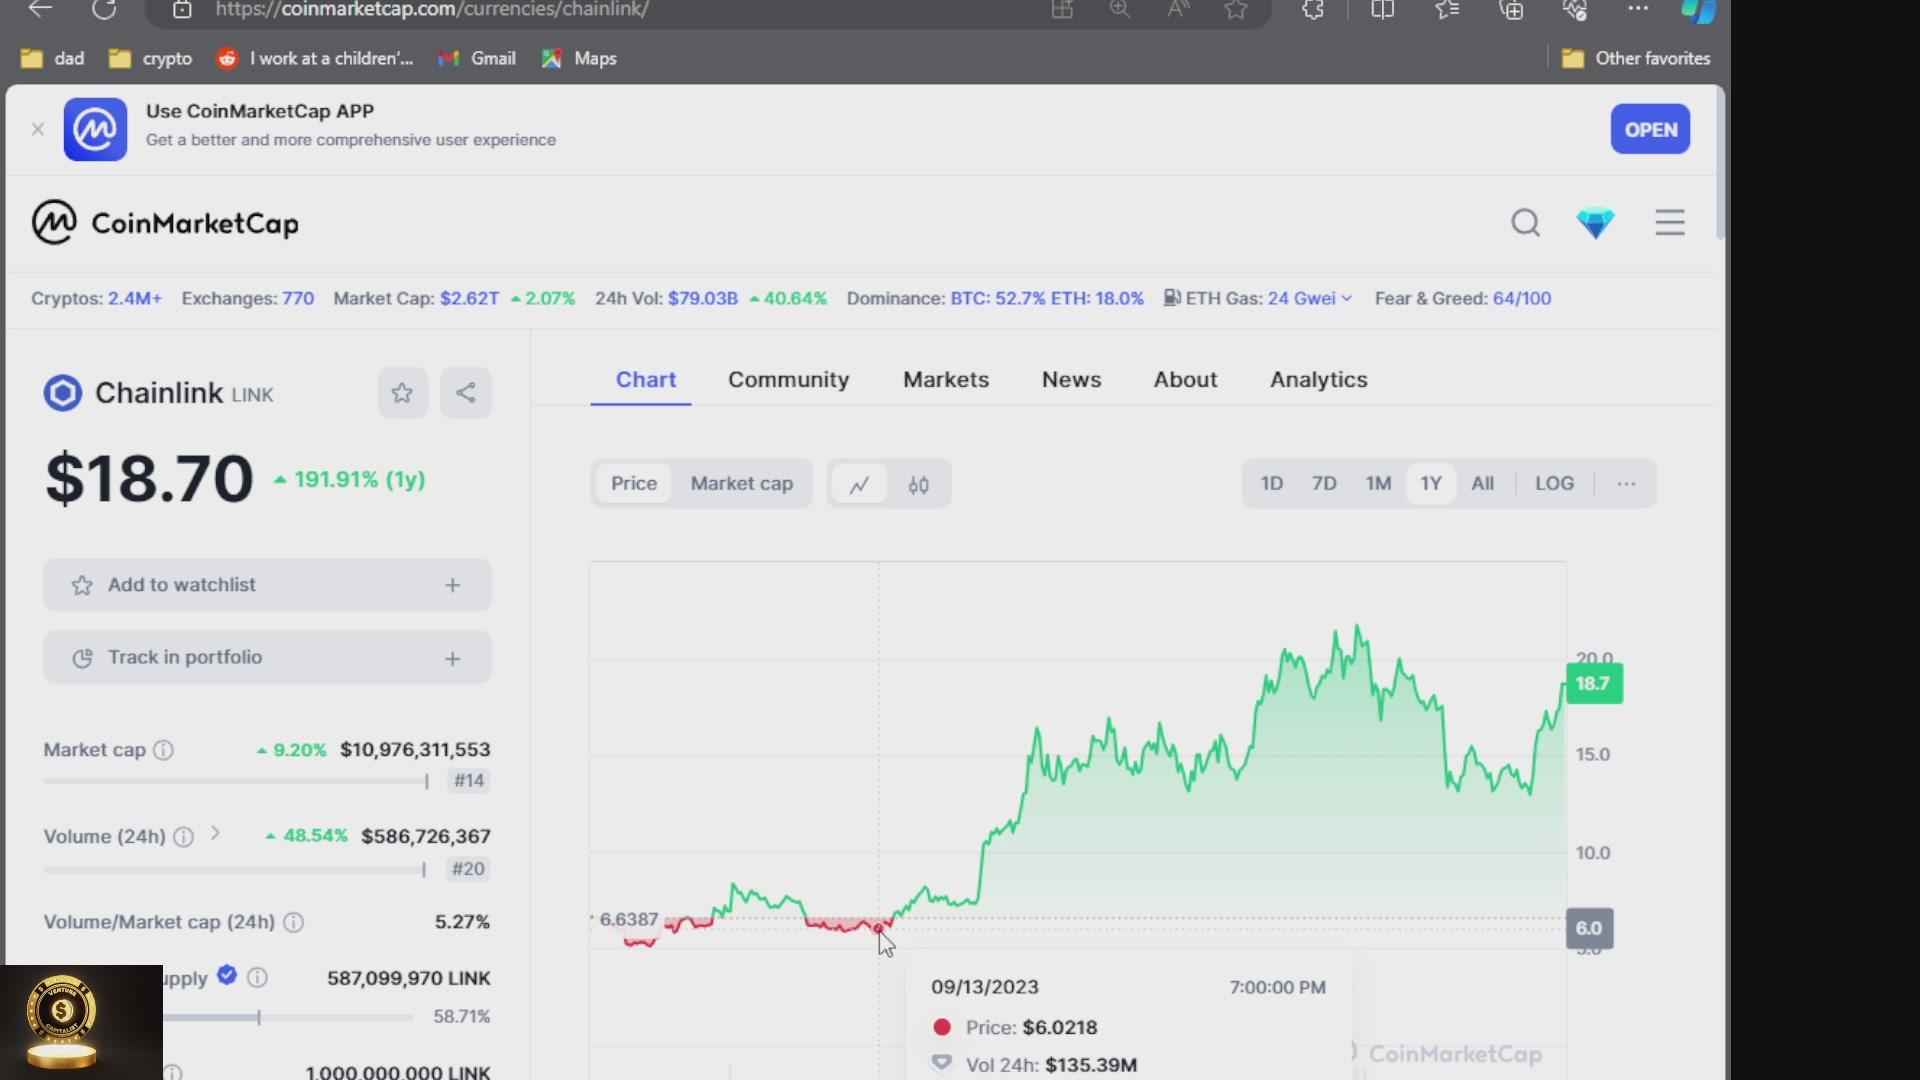The height and width of the screenshot is (1080, 1920).
Task: Open the dad bookmarks folder
Action: point(53,58)
